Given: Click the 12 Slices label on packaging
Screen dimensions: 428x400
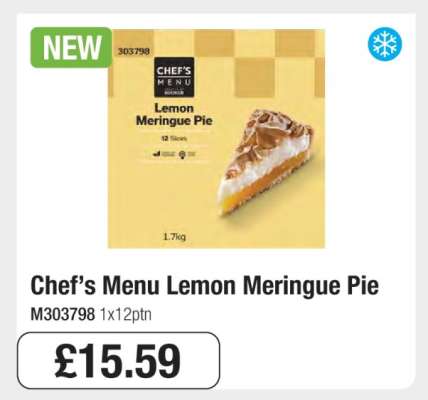Looking at the screenshot, I should pos(174,138).
